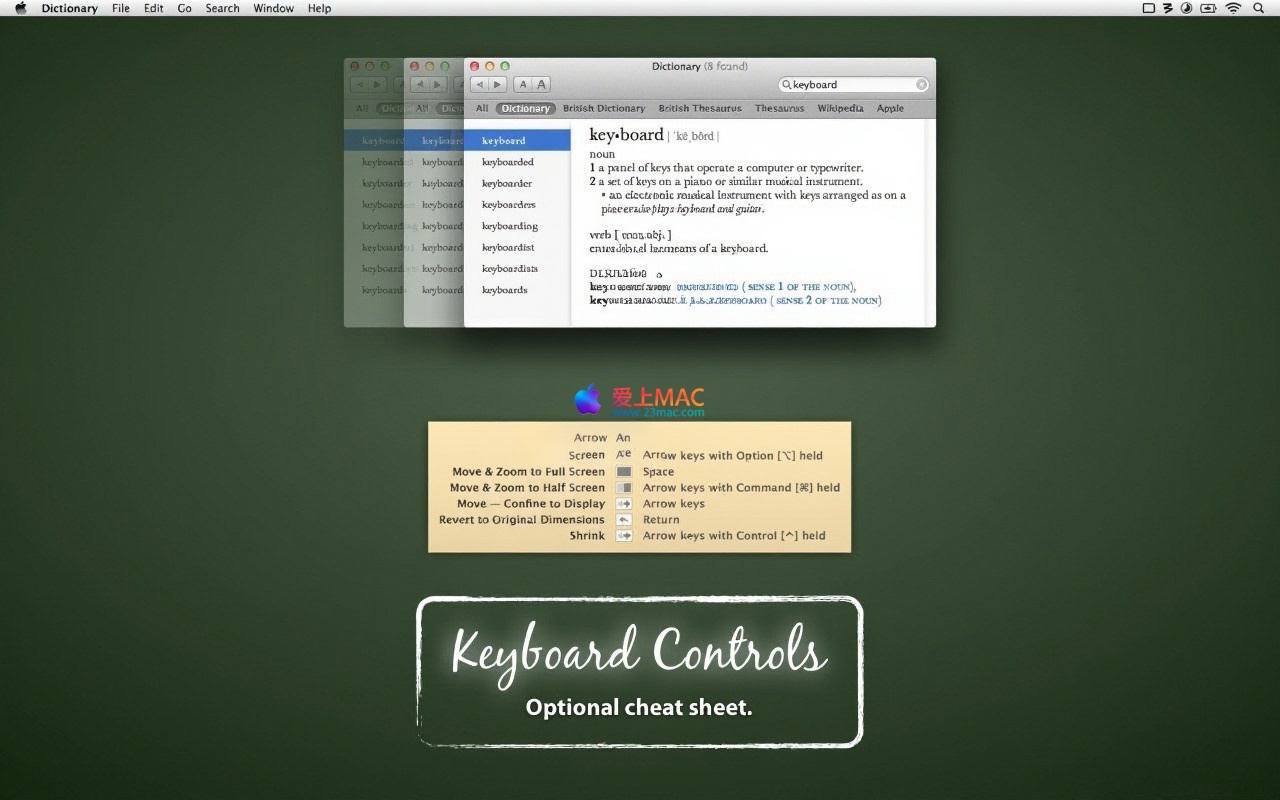The image size is (1280, 800).
Task: Click the 'sense 1 of the noun' link
Action: (800, 286)
